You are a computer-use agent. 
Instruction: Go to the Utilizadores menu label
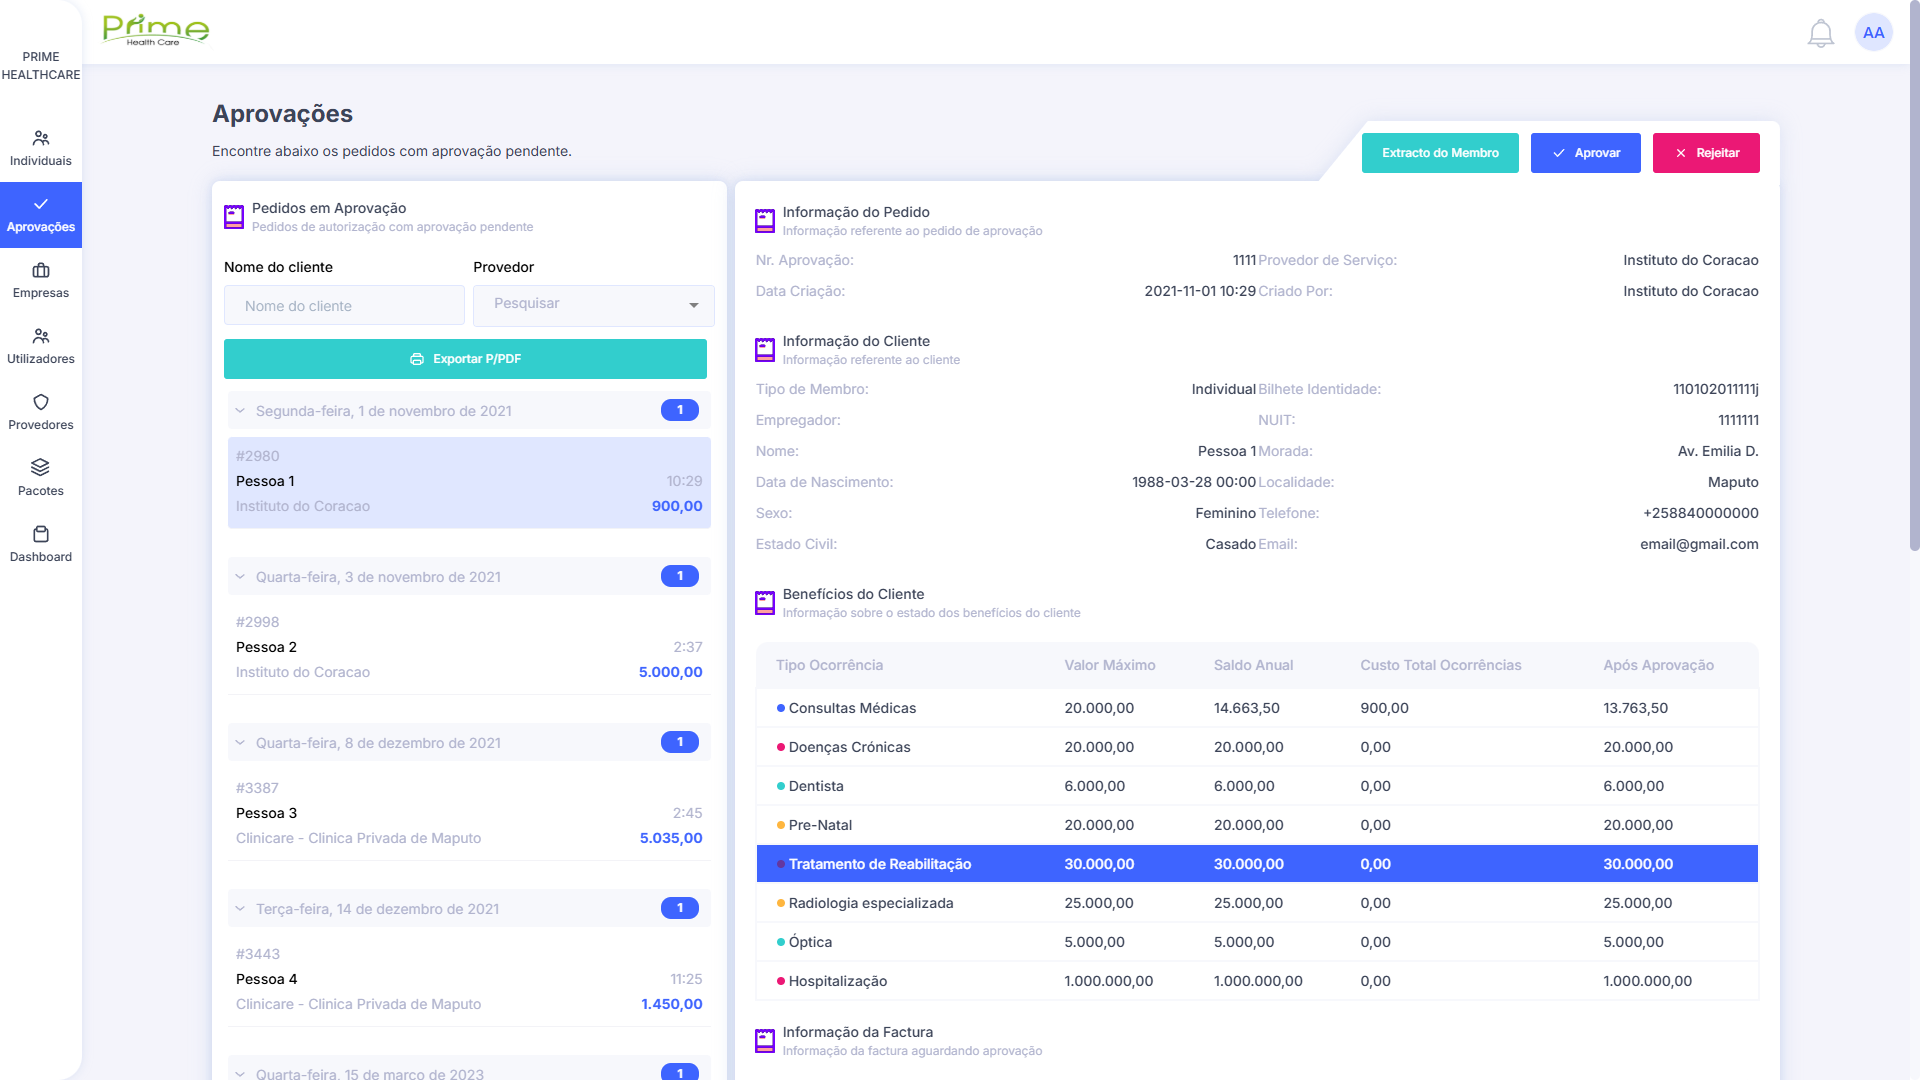coord(41,359)
